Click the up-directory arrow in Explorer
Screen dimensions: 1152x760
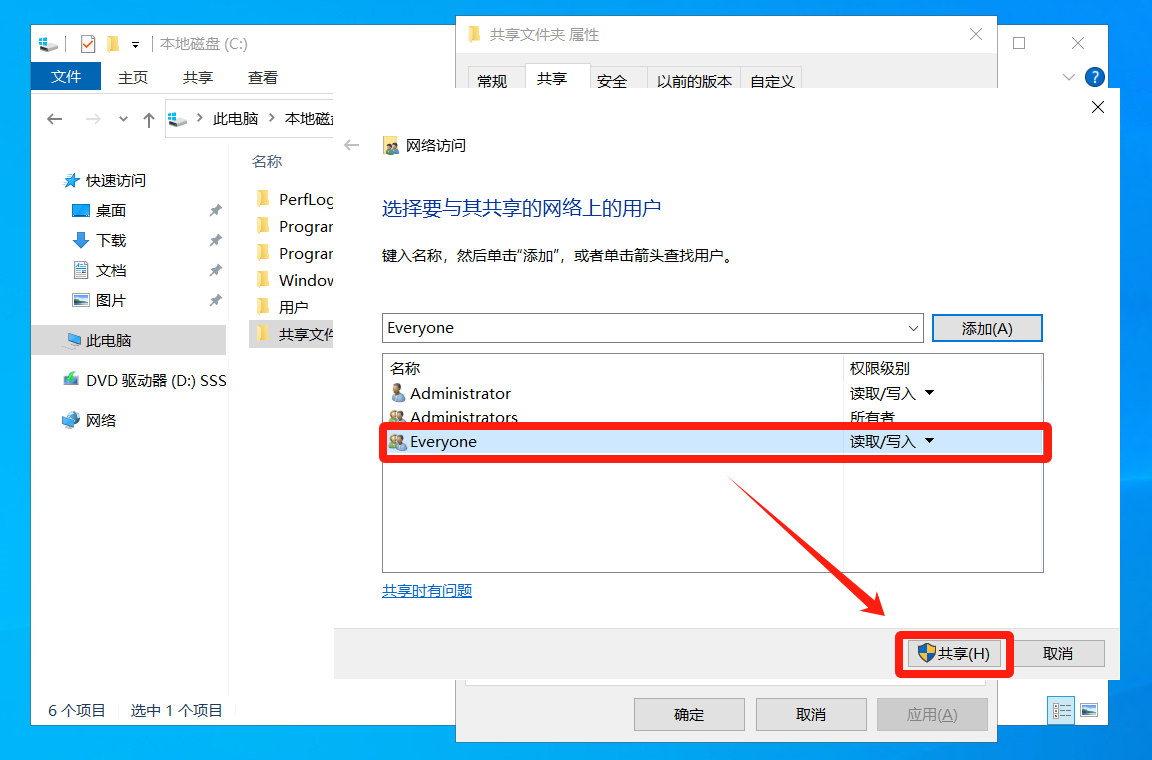tap(149, 119)
